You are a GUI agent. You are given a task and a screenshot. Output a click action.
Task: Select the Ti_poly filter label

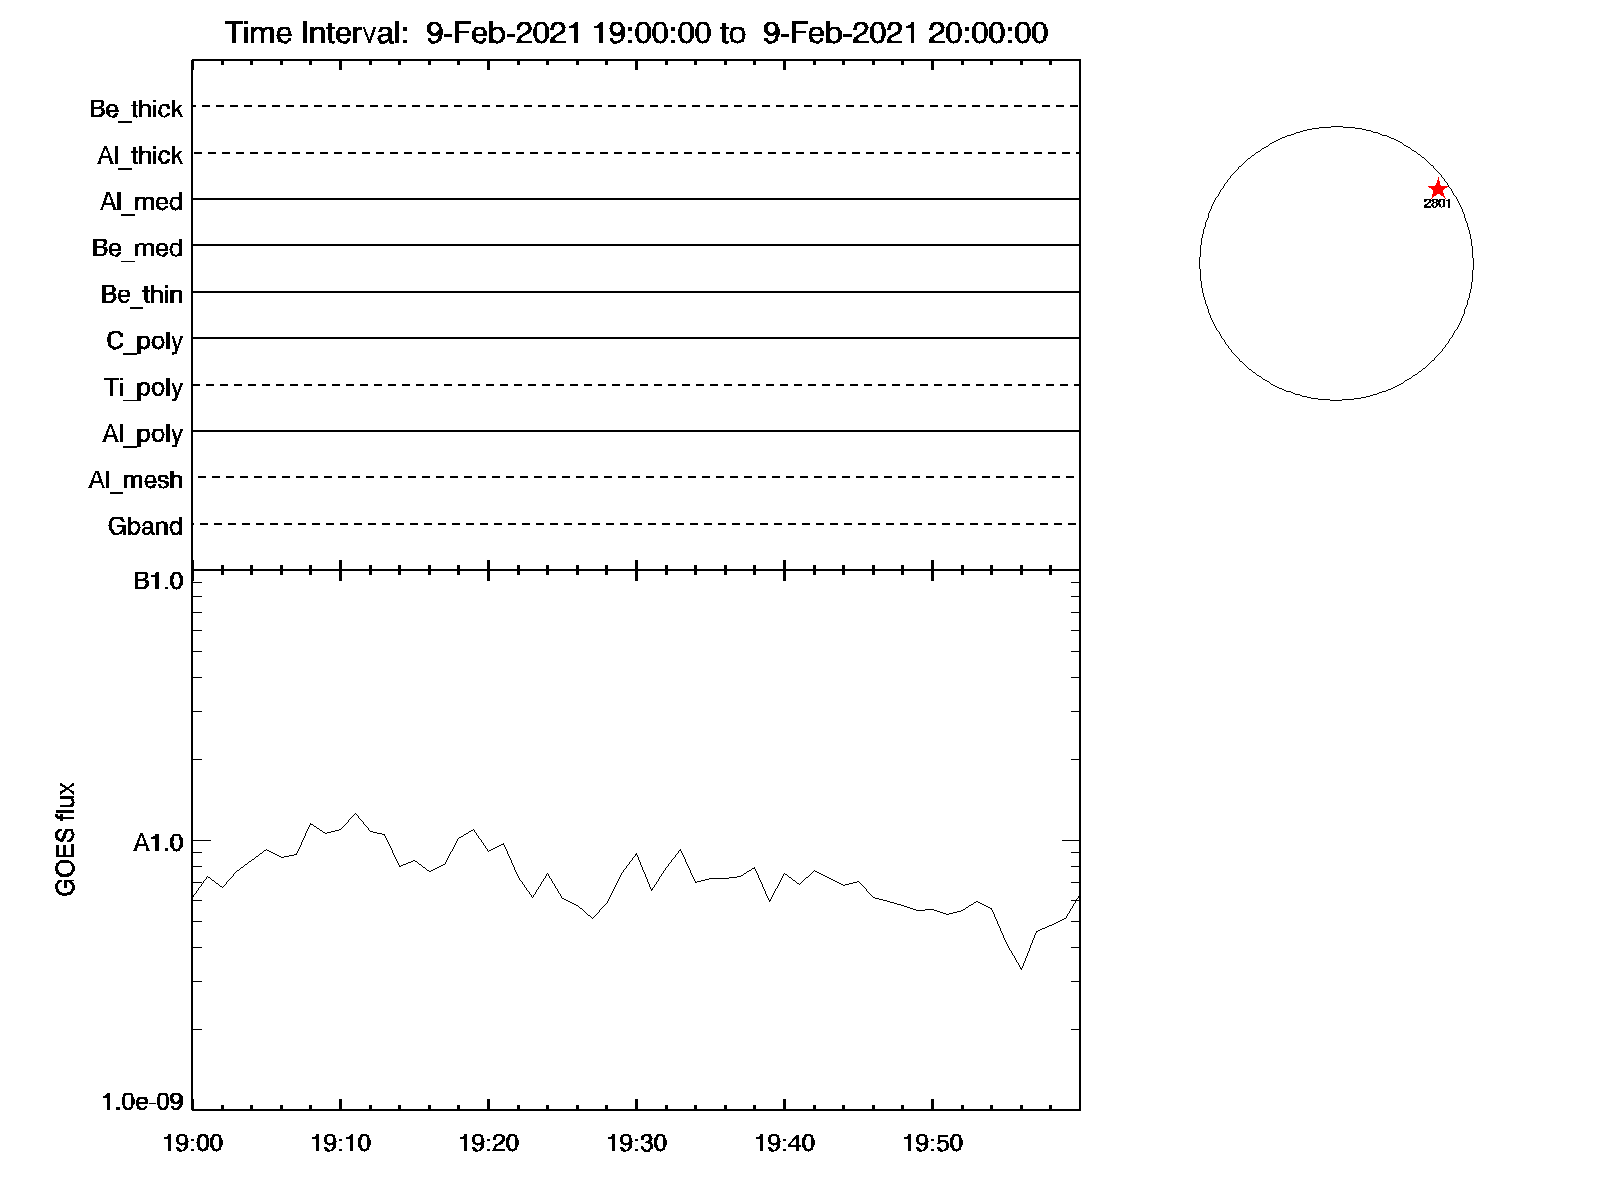pyautogui.click(x=143, y=388)
